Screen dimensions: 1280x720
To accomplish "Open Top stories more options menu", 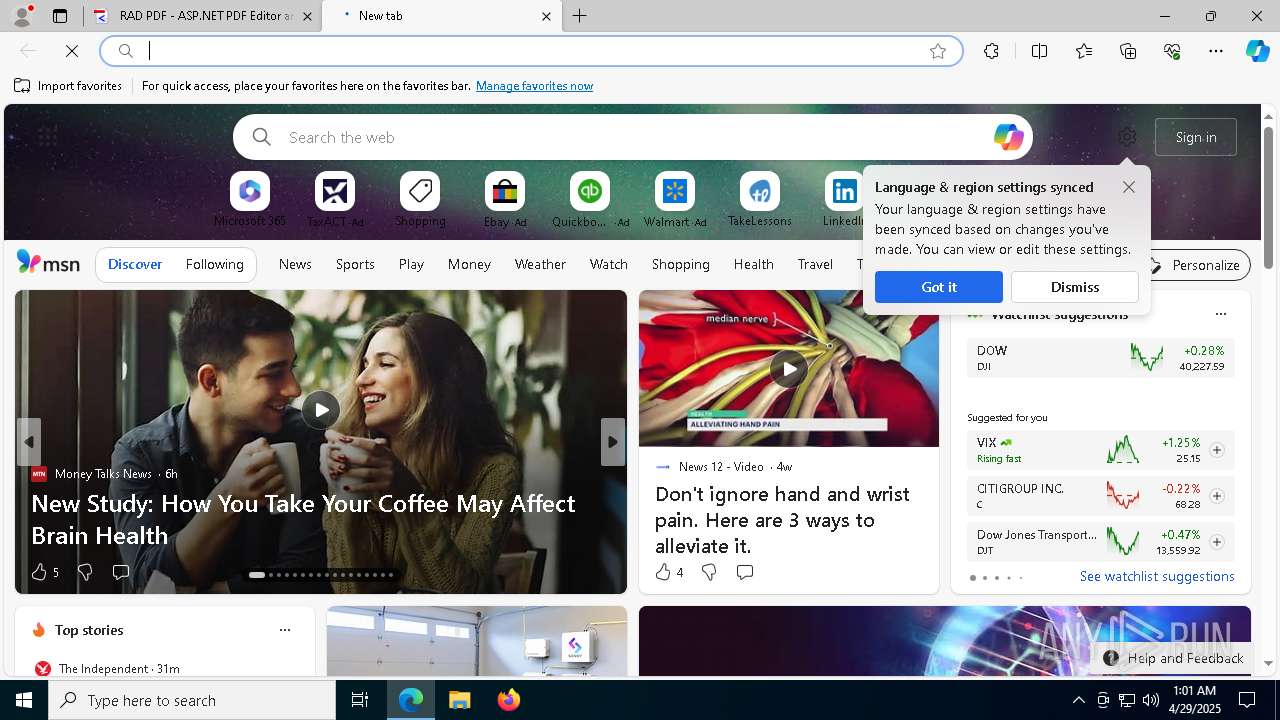I will [x=285, y=630].
